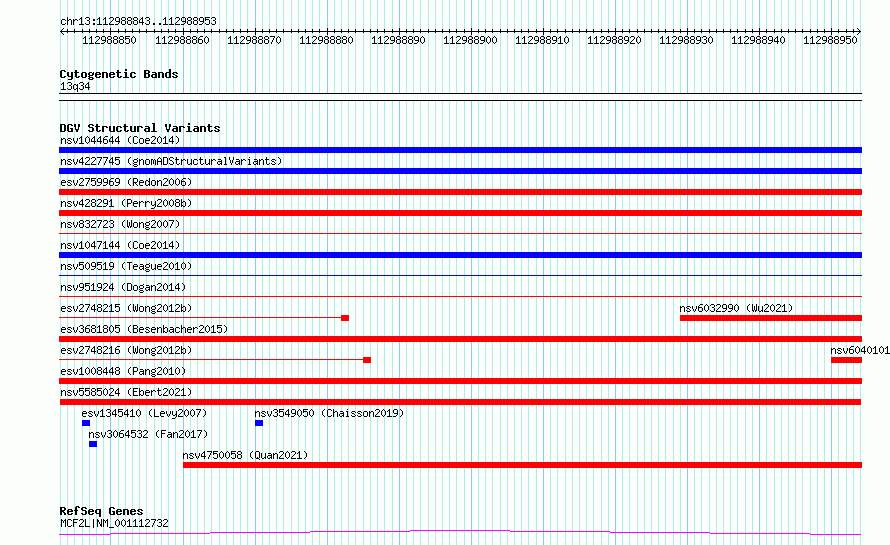Click the red end block of esv2748215
The image size is (890, 545).
tap(345, 318)
